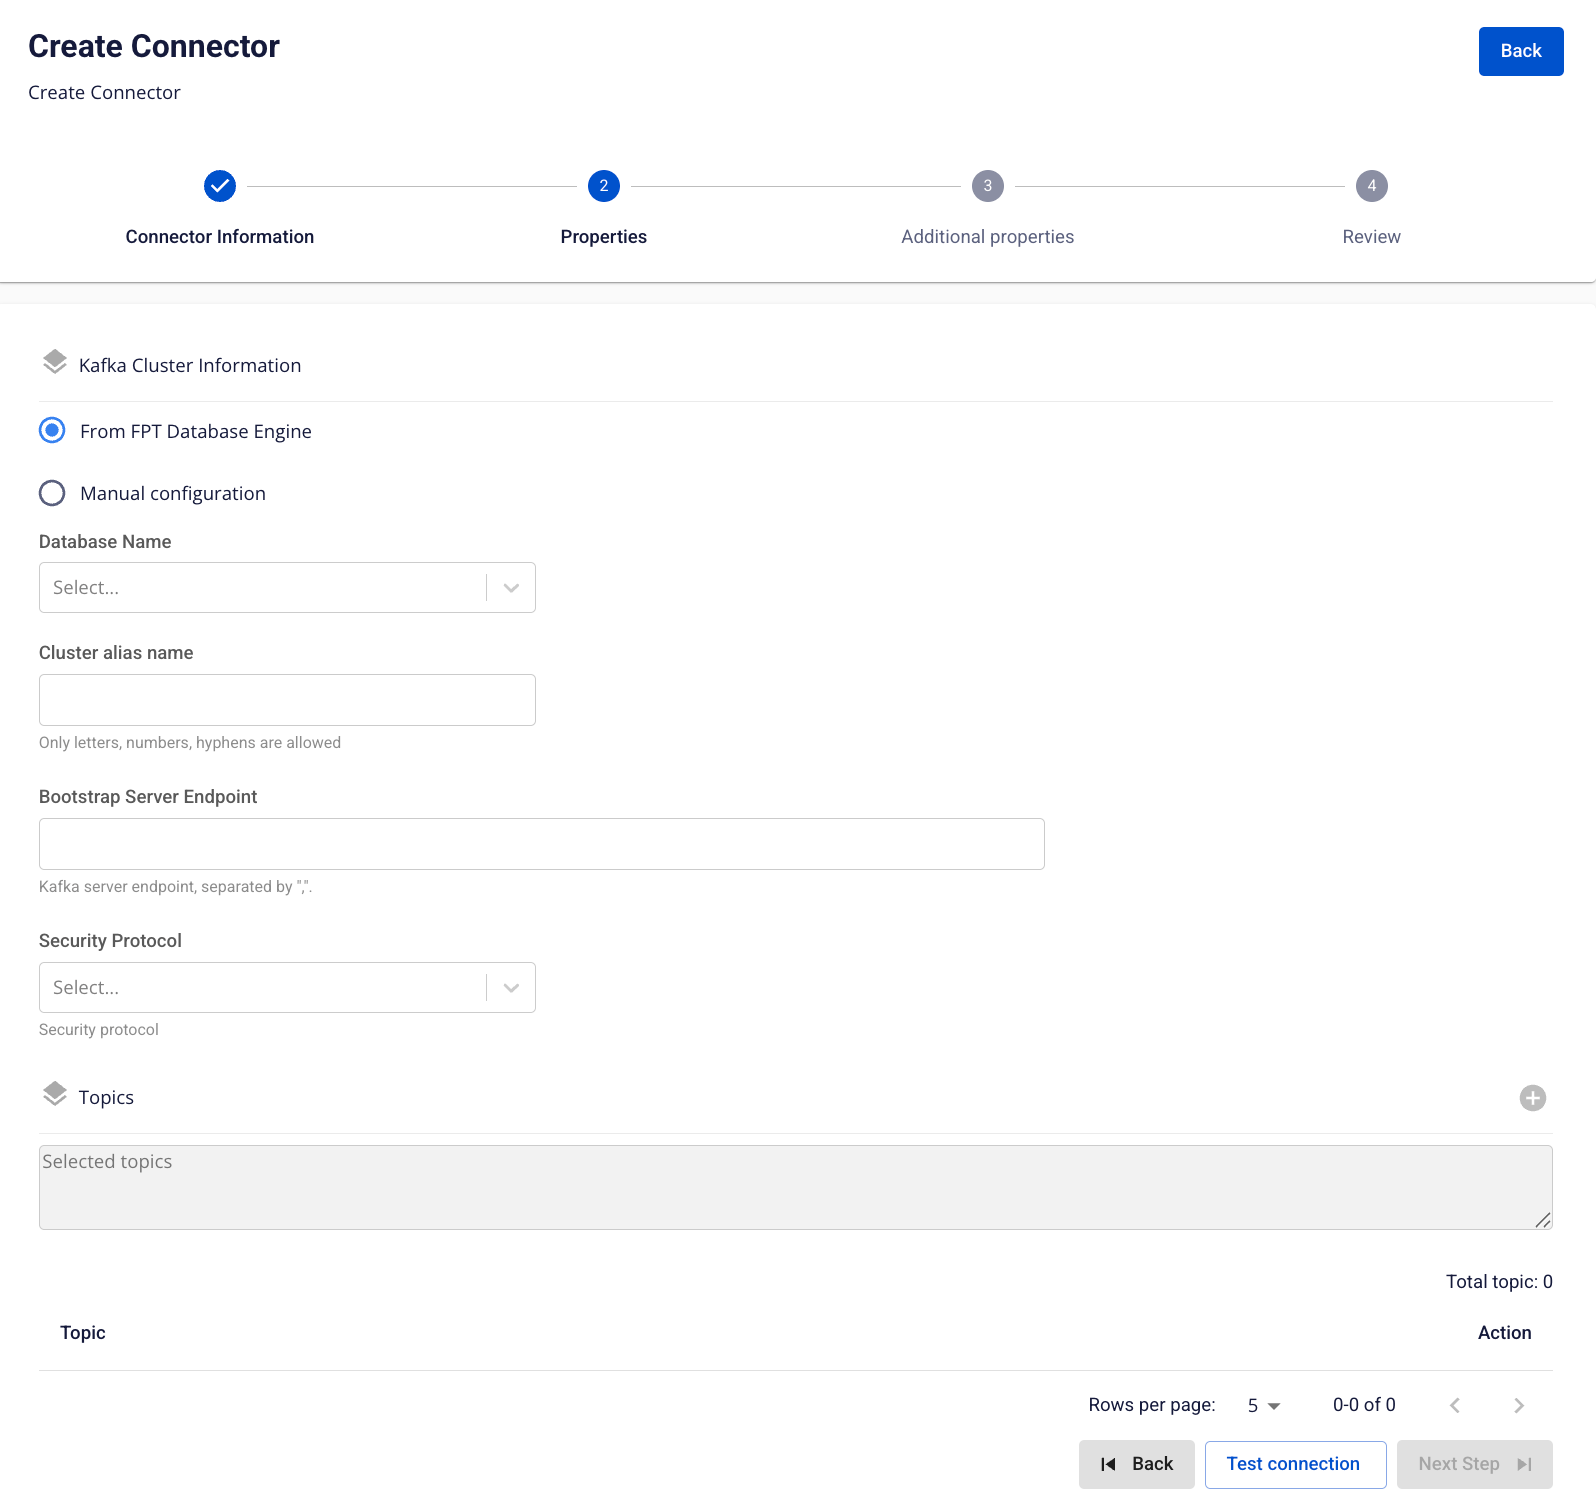The height and width of the screenshot is (1498, 1596).
Task: Click the Kafka Cluster Information layers icon
Action: coord(55,362)
